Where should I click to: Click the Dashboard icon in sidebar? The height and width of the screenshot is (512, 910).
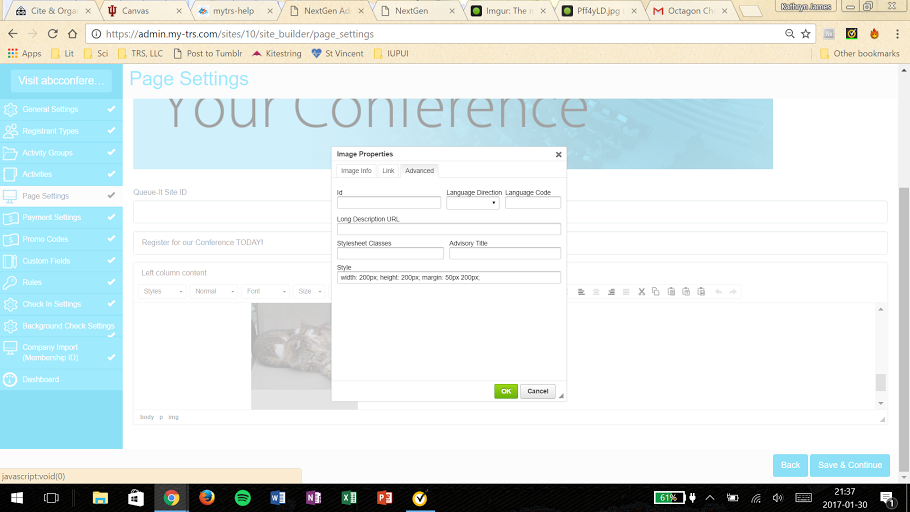click(11, 380)
